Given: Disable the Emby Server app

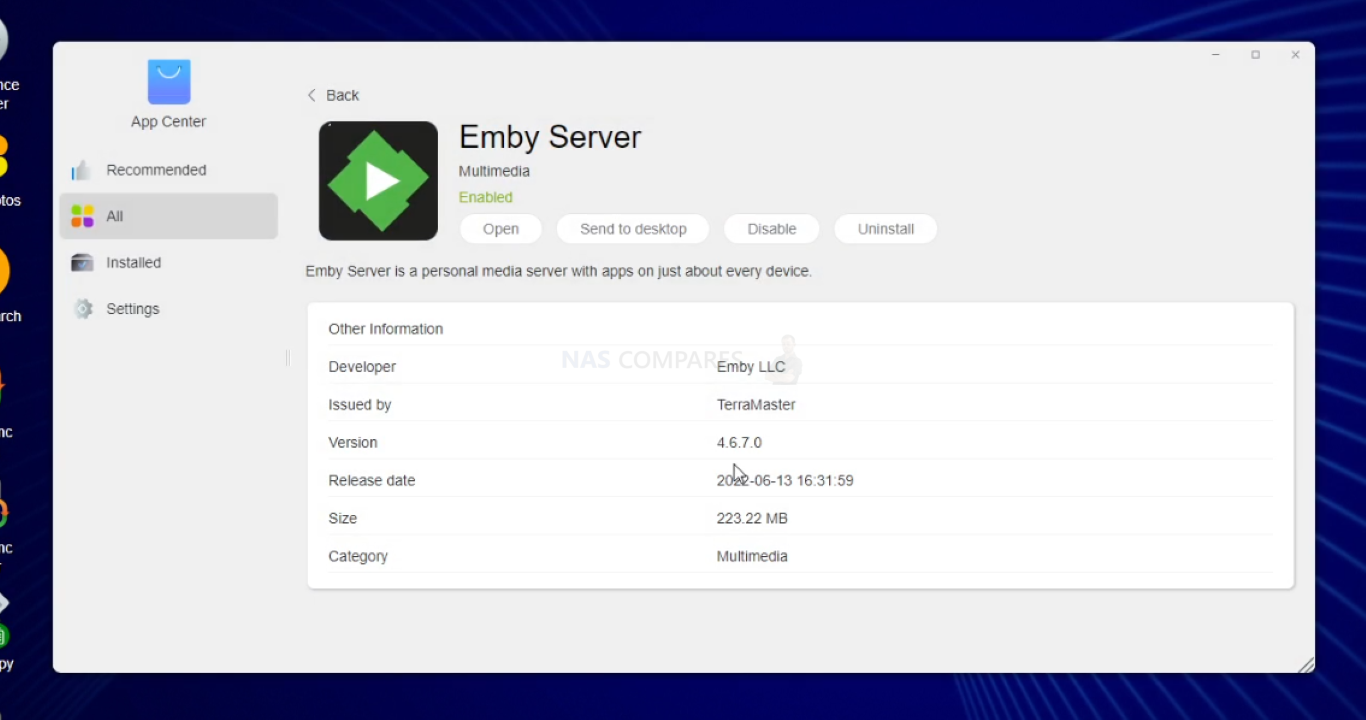Looking at the screenshot, I should coord(772,229).
